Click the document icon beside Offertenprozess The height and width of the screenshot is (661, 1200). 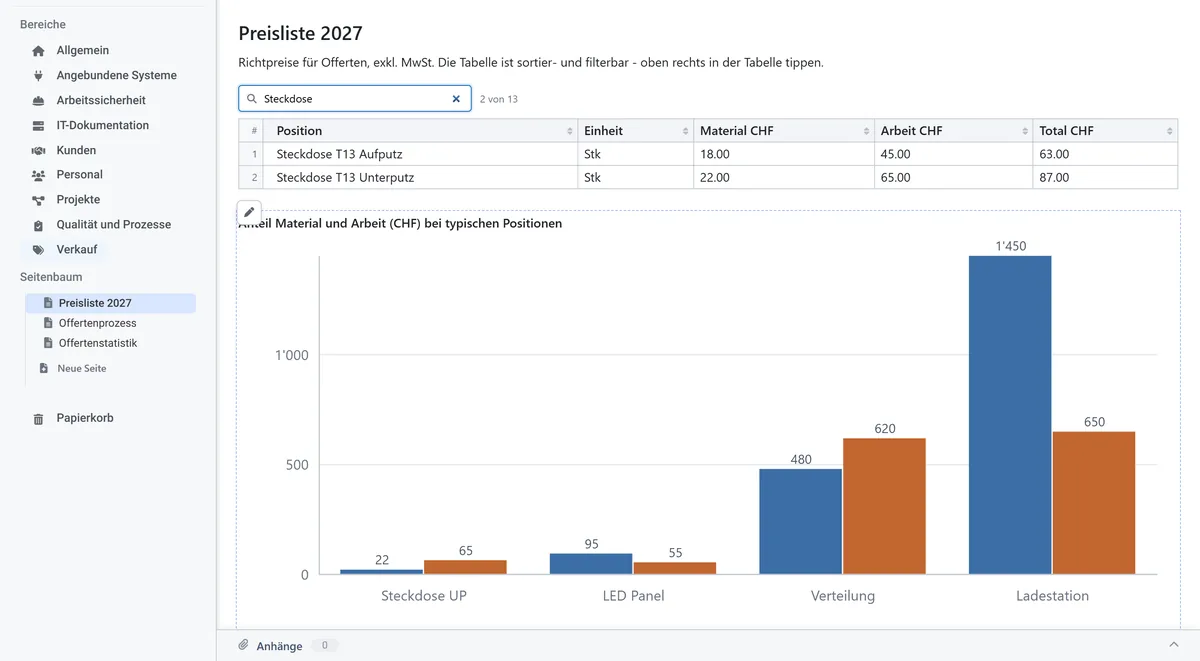point(48,323)
